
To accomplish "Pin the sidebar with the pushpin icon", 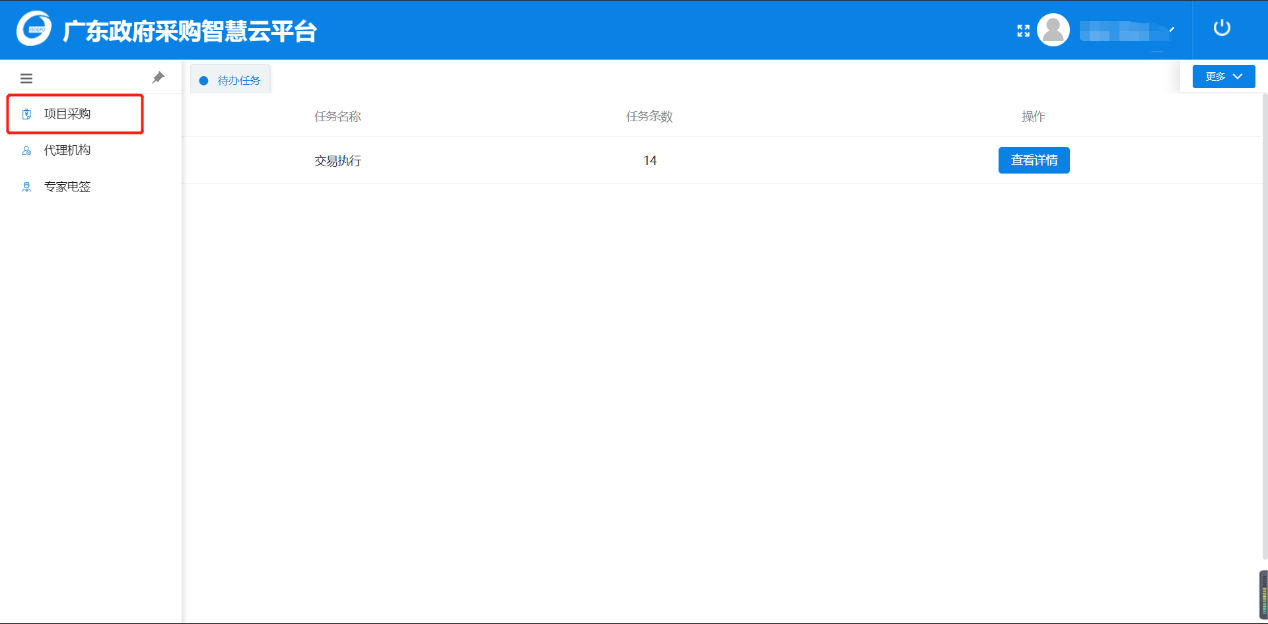I will pyautogui.click(x=158, y=77).
